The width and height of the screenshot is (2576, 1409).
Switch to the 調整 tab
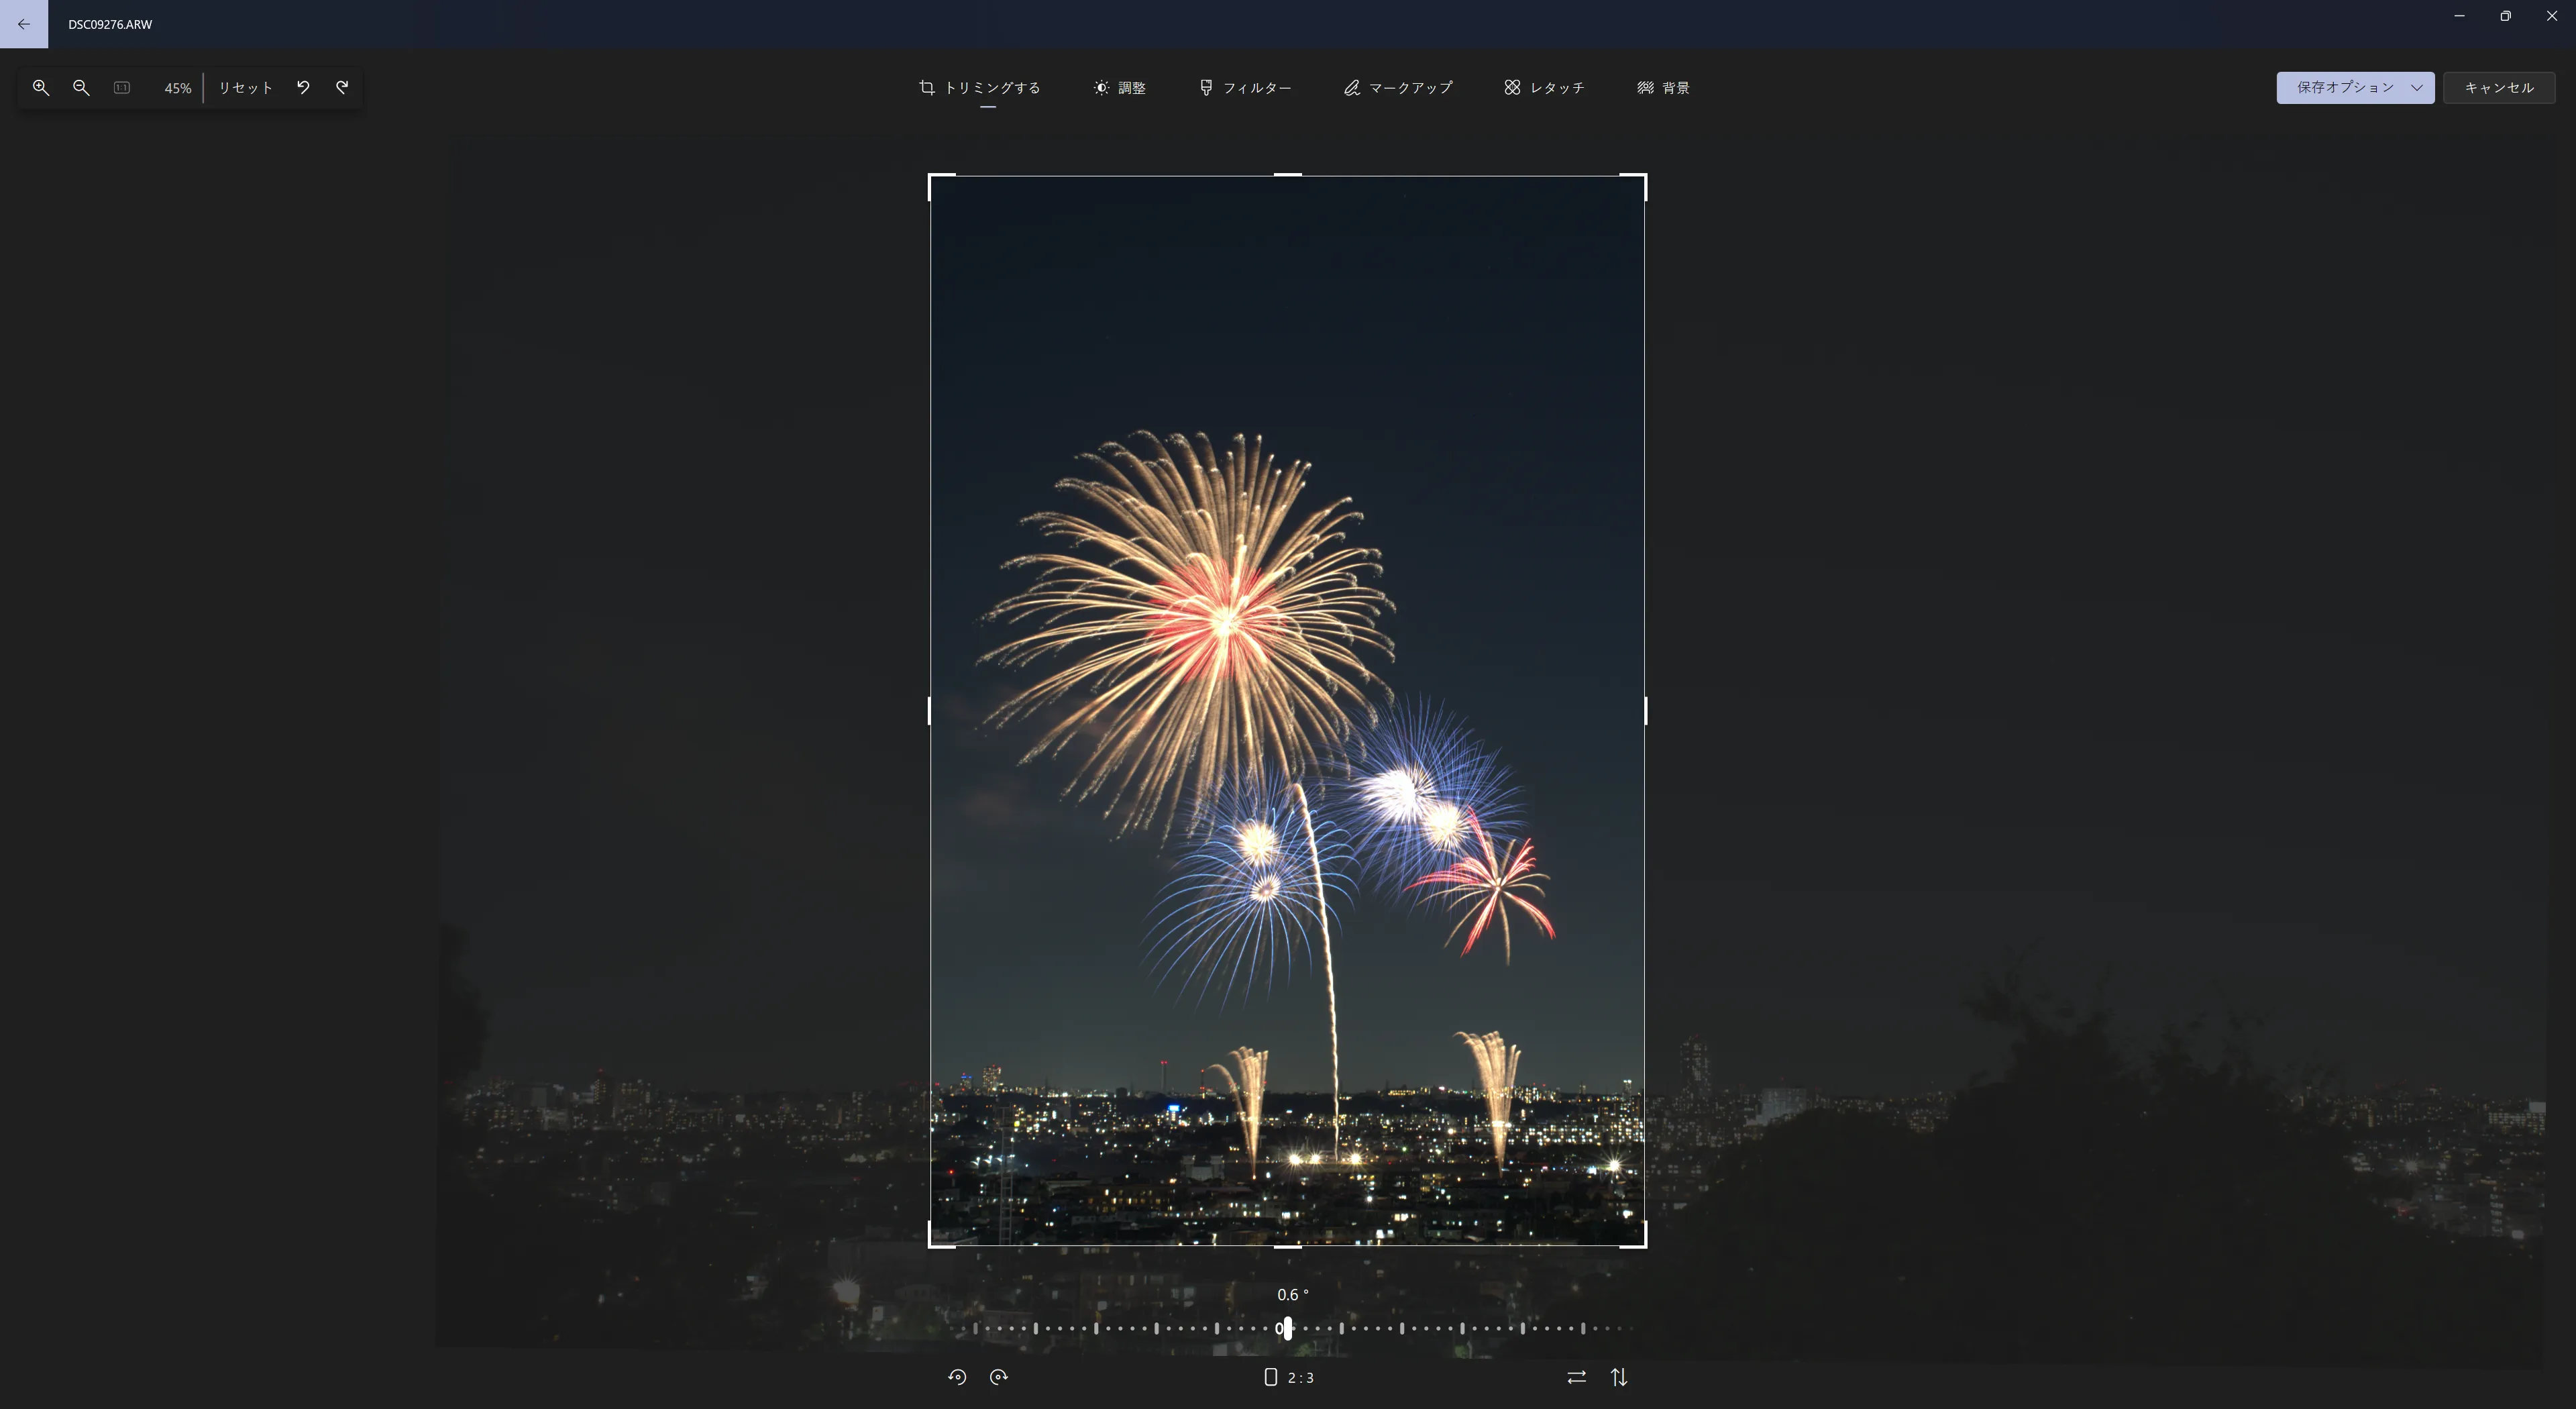pos(1120,88)
